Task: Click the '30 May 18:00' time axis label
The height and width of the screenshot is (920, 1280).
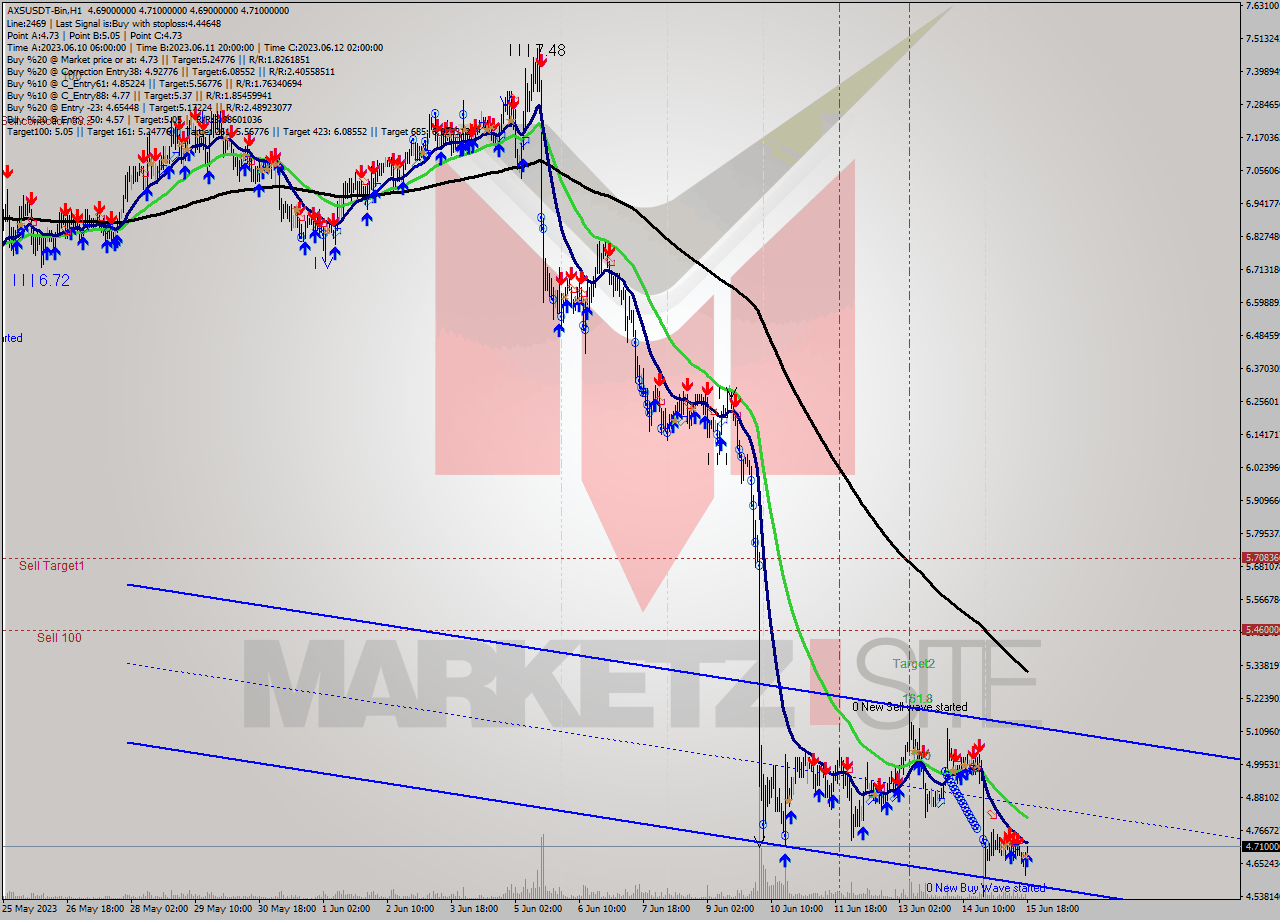Action: pyautogui.click(x=287, y=910)
